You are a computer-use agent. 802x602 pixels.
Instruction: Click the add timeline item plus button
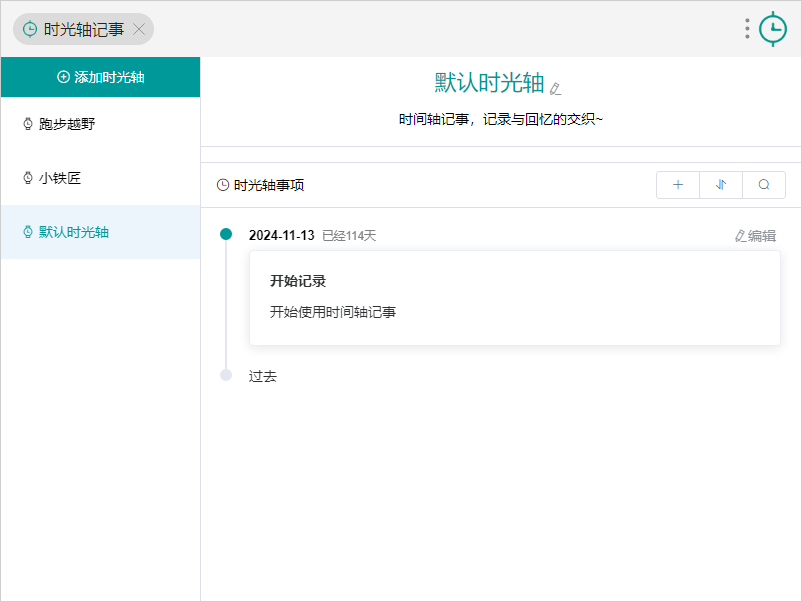point(678,185)
